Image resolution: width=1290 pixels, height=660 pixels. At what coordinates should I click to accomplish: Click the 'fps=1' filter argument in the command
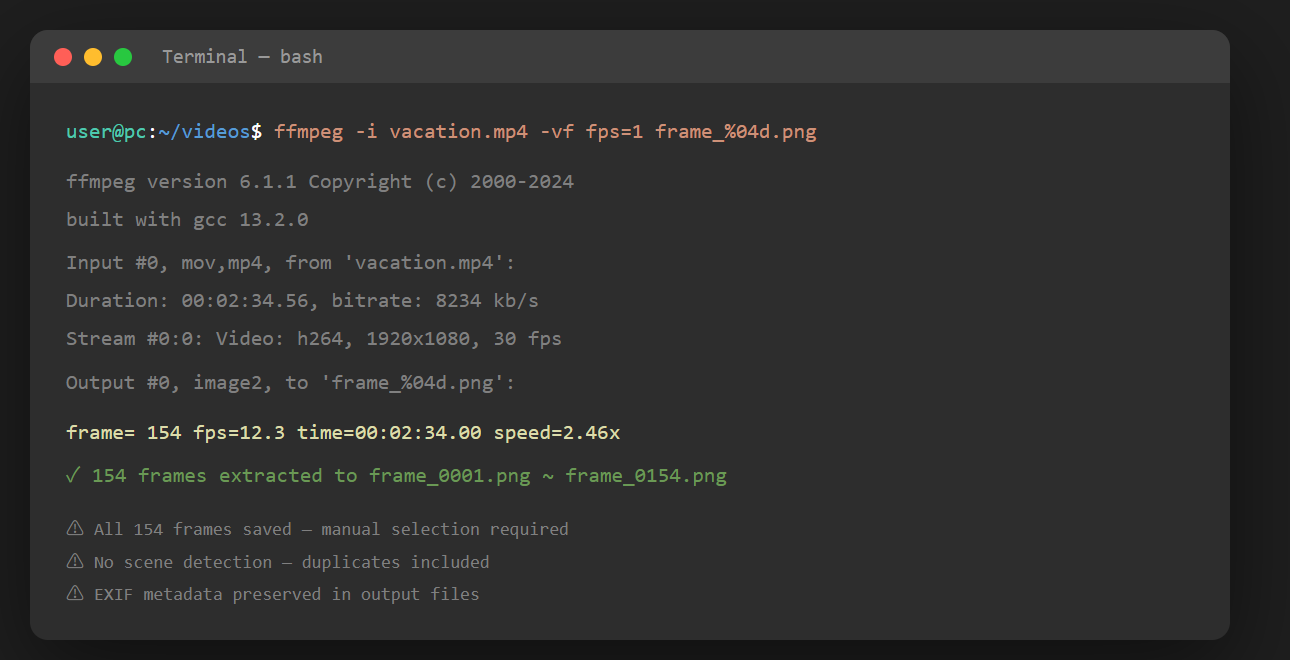tap(615, 132)
